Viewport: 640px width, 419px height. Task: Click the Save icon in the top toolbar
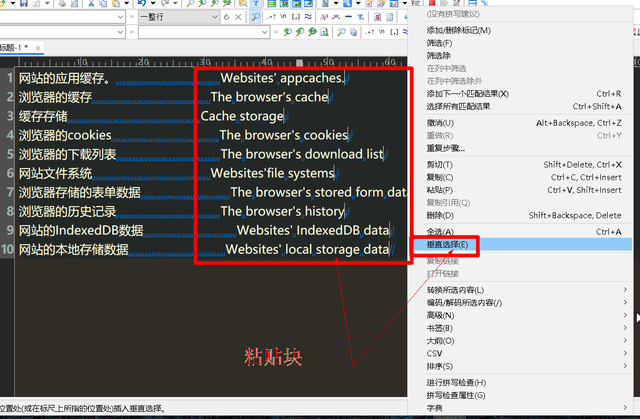23,4
